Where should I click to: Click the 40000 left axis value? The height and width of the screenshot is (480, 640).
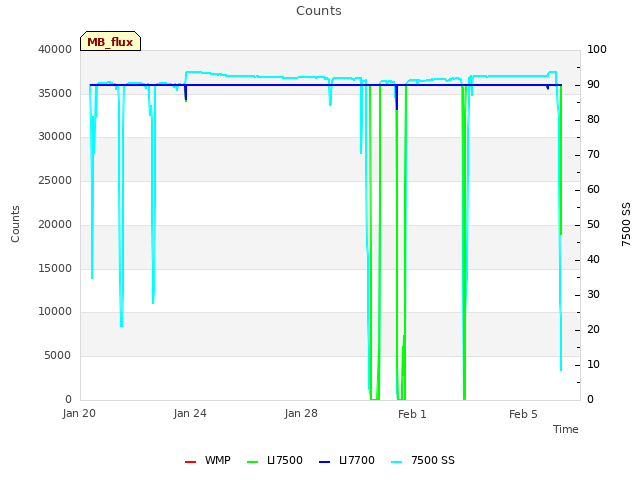pos(55,49)
